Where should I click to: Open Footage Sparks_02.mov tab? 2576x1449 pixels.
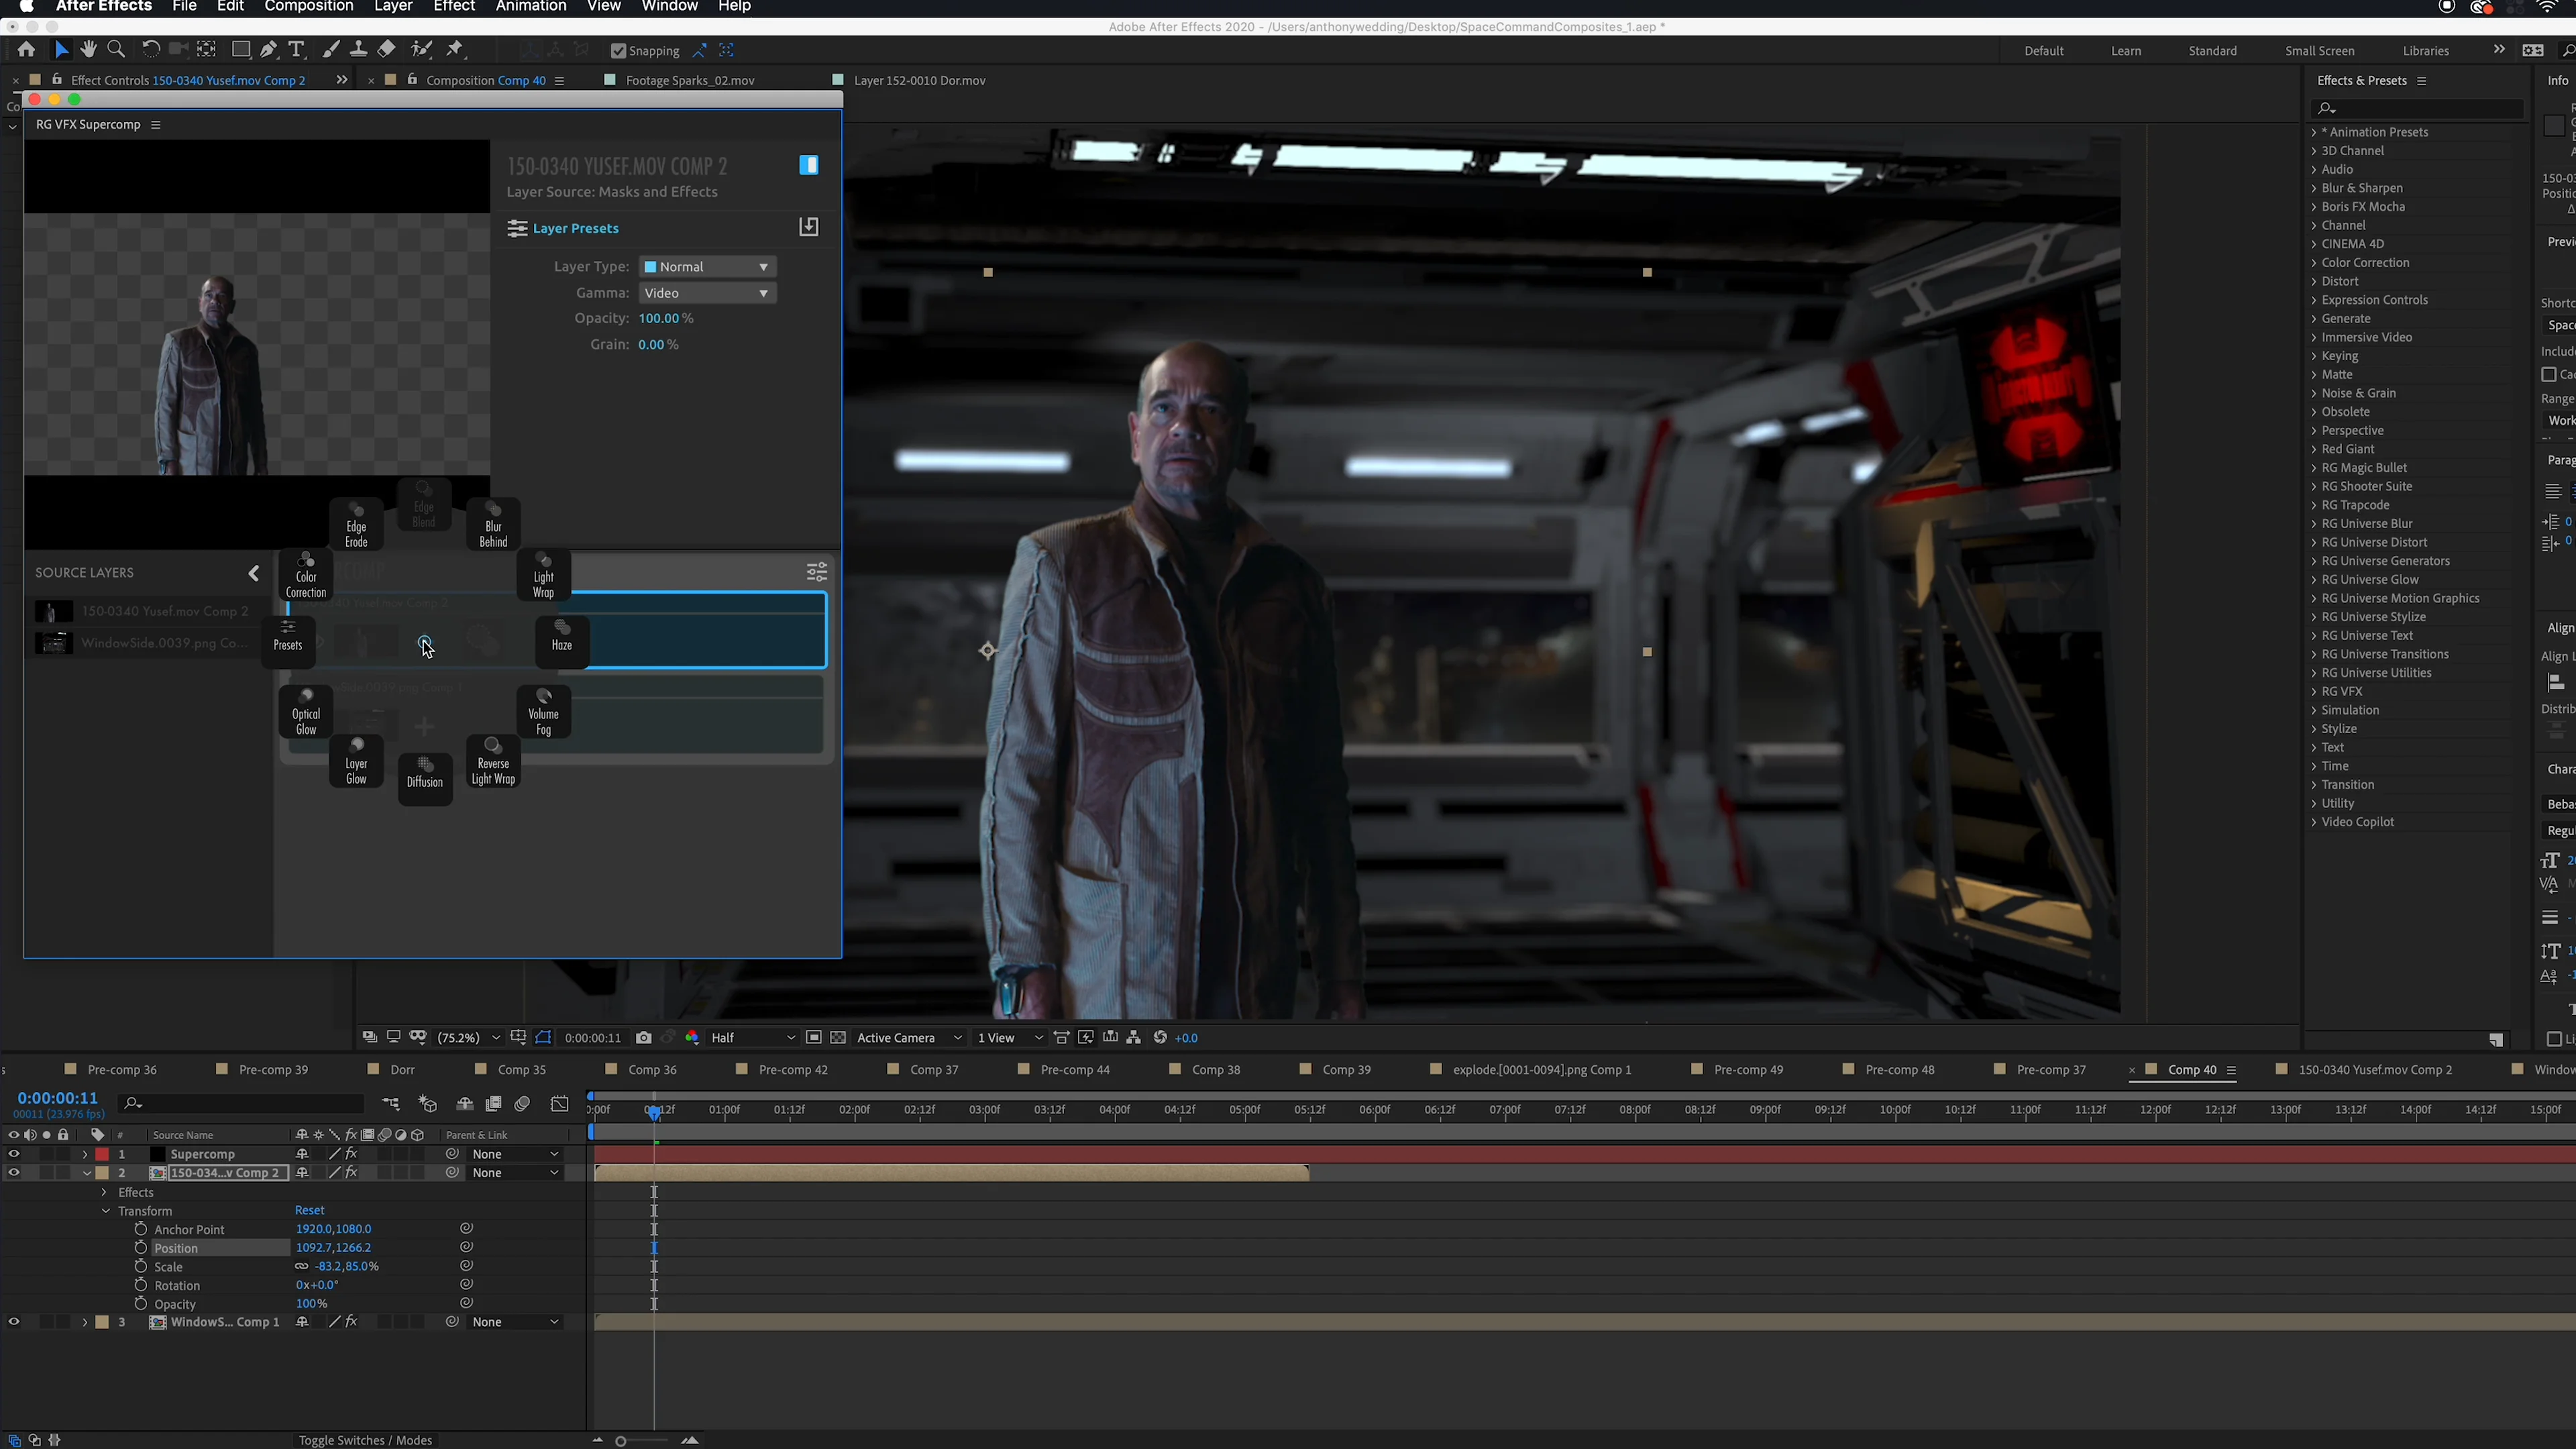click(690, 80)
